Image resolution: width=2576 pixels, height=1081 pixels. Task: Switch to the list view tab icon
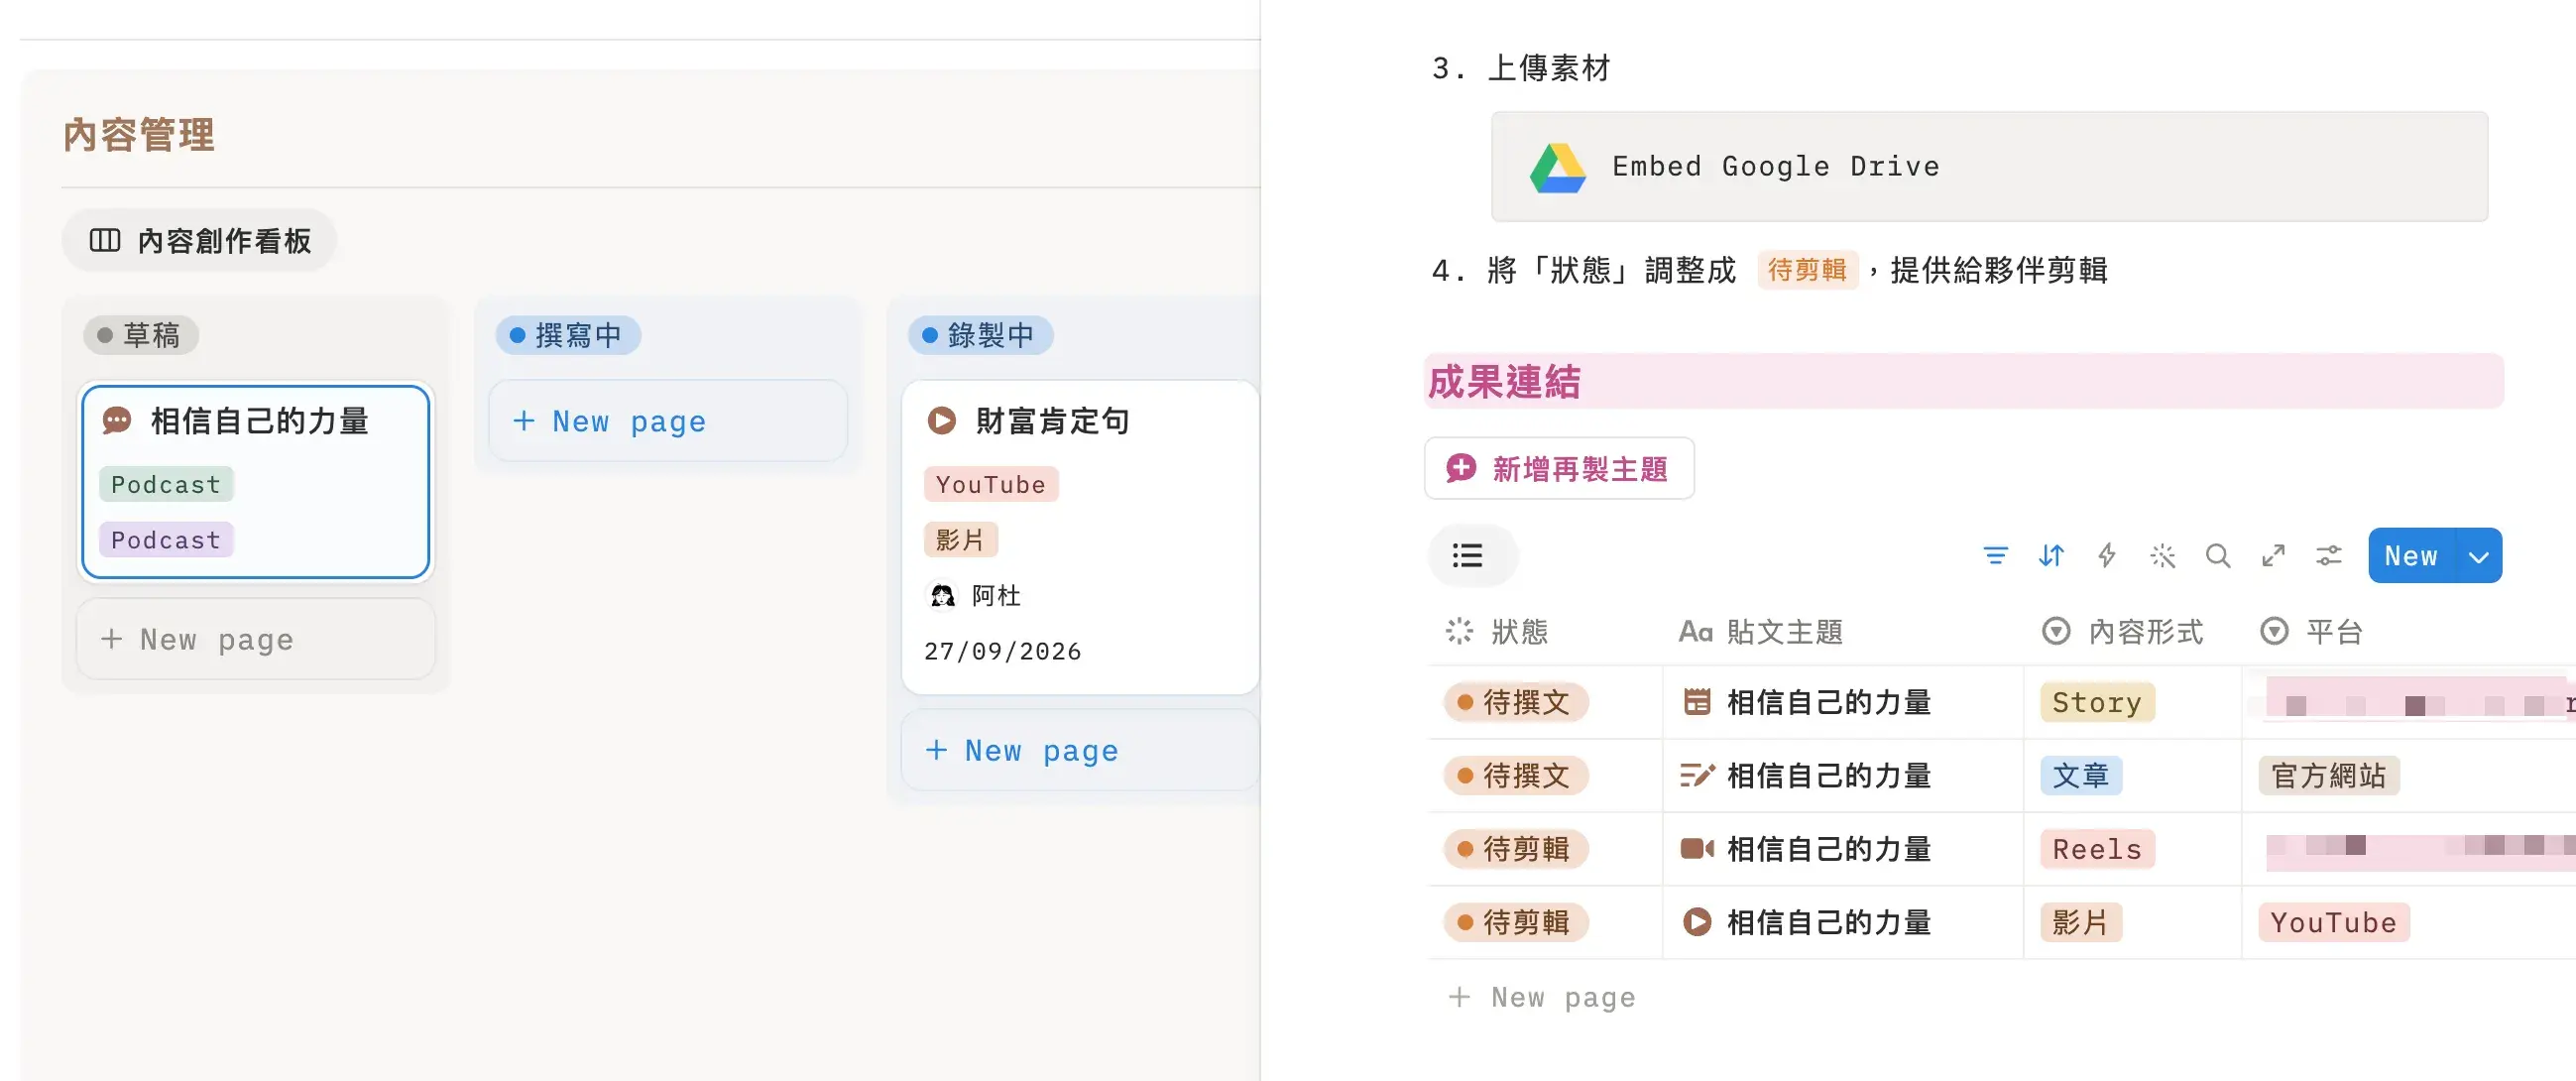click(1468, 555)
